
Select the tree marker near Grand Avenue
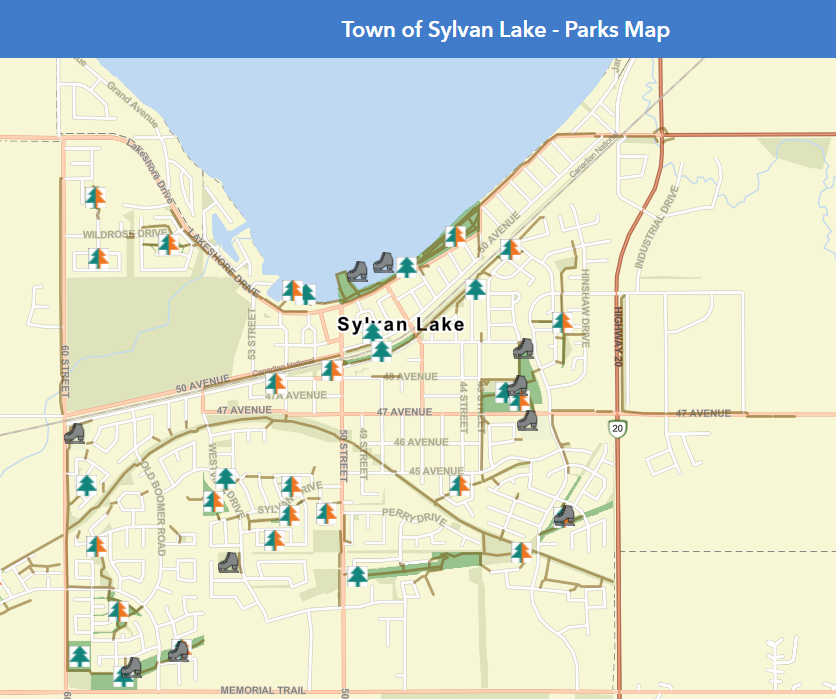[97, 197]
